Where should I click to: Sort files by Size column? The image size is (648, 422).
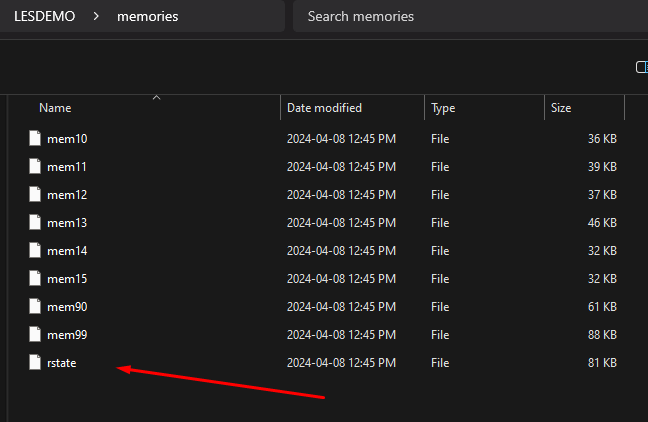(560, 108)
